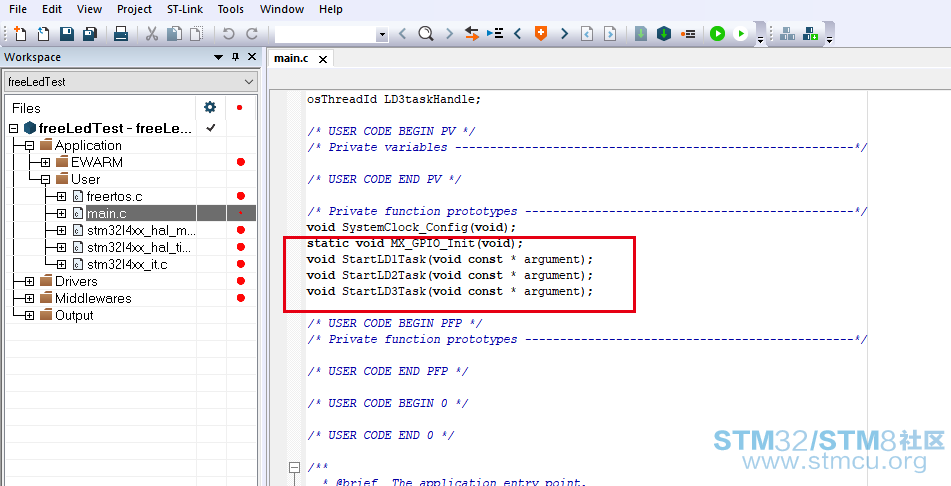Click the Undo arrow icon
951x486 pixels.
(x=229, y=34)
